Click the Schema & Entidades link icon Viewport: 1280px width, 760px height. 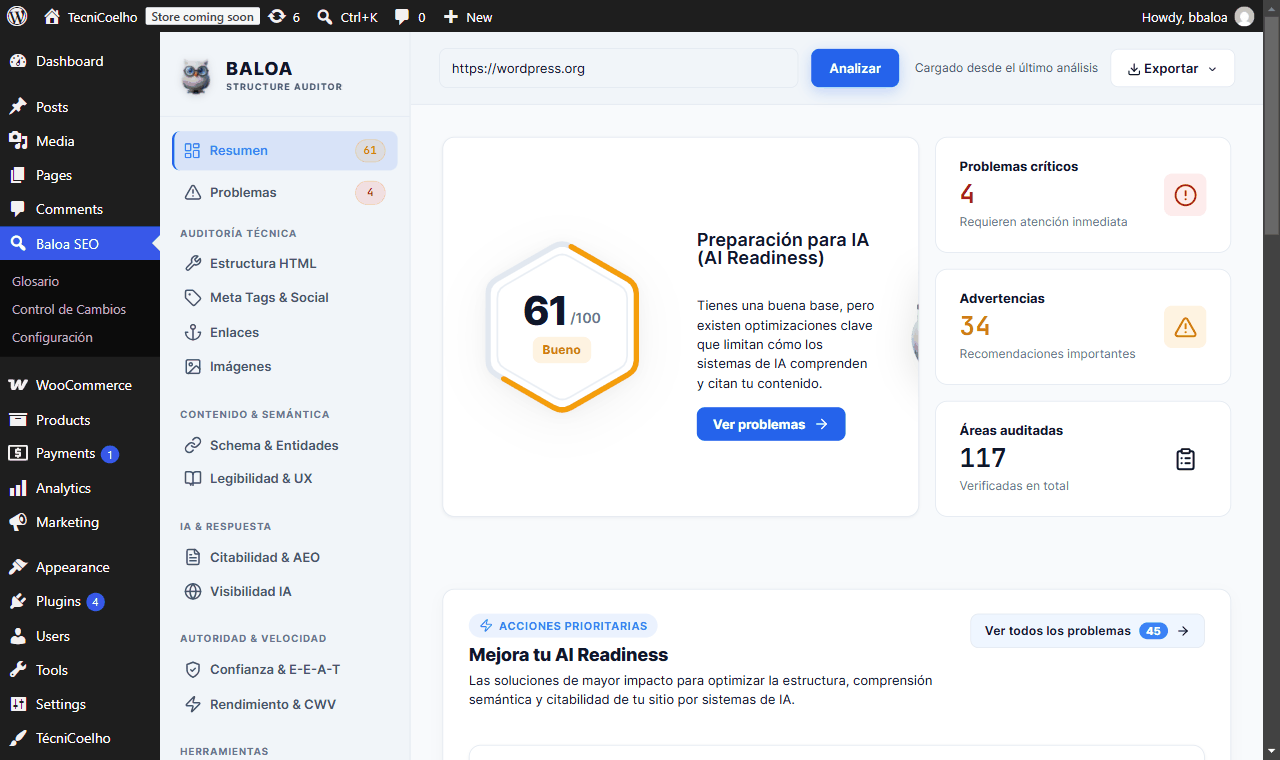pyautogui.click(x=193, y=445)
